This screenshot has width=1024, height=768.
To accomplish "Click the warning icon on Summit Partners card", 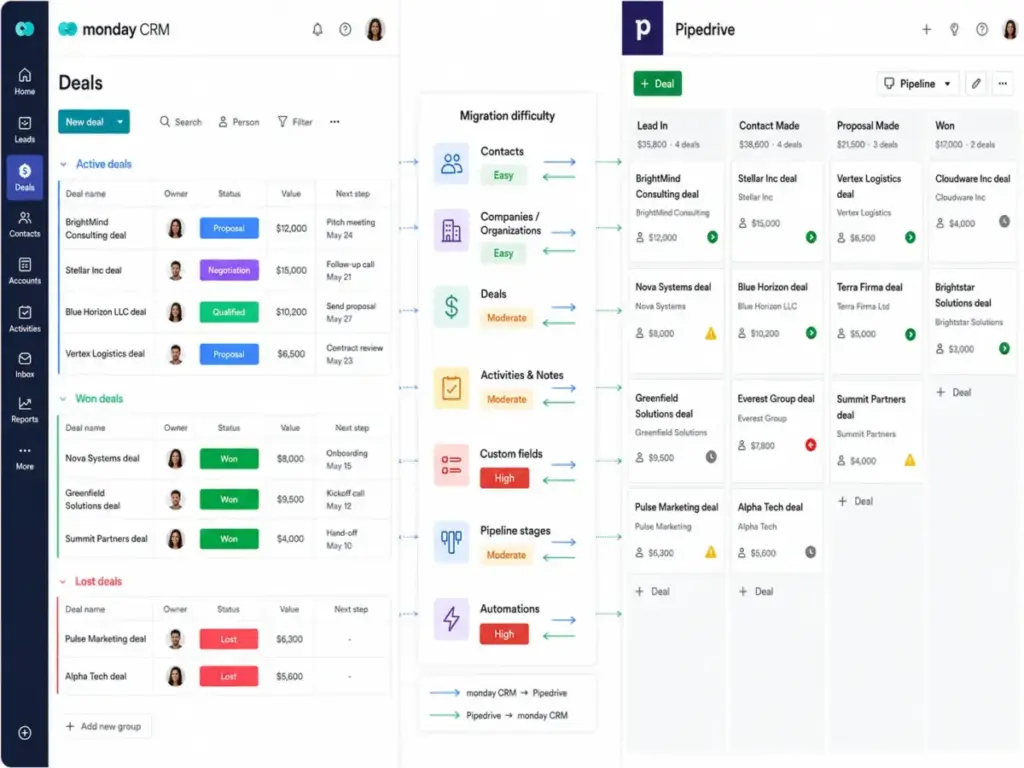I will click(x=910, y=460).
